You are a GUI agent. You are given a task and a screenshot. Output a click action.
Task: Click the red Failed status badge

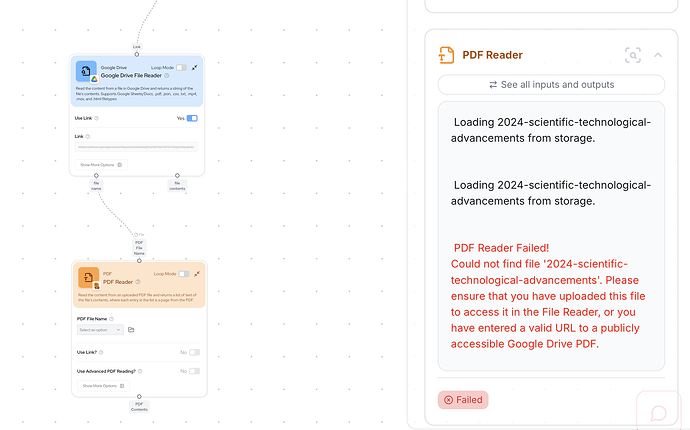click(463, 400)
